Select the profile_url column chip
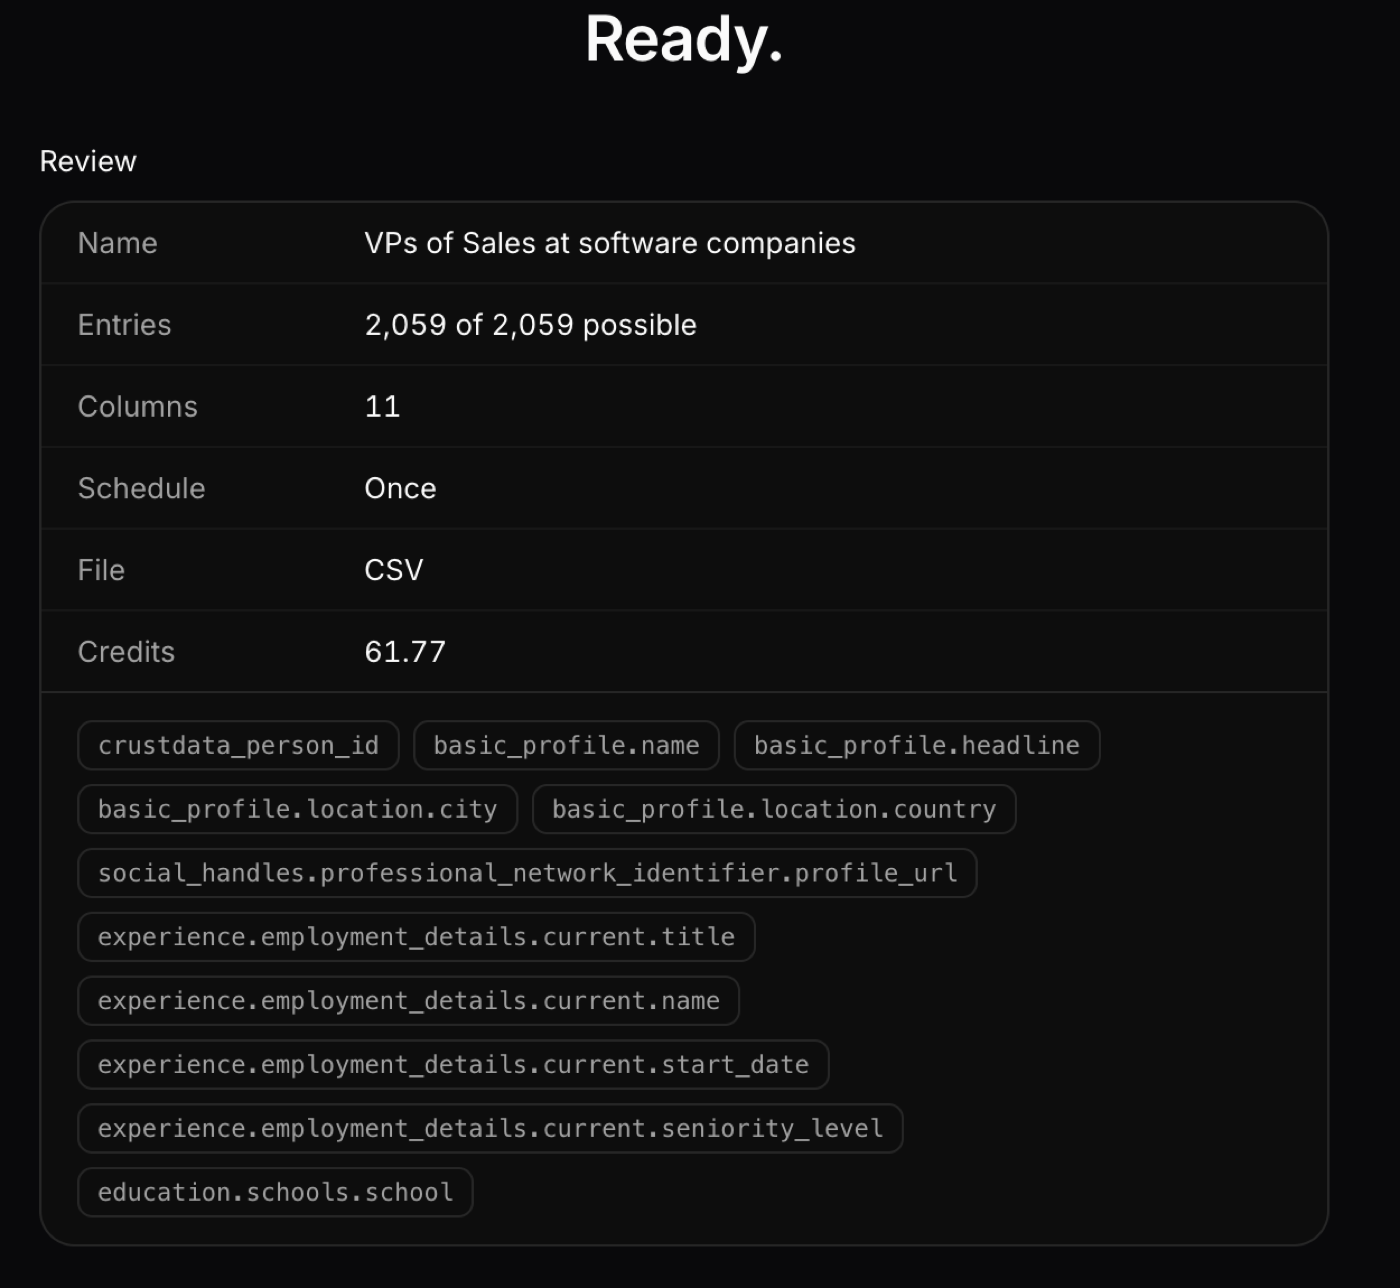This screenshot has height=1288, width=1400. click(x=527, y=873)
